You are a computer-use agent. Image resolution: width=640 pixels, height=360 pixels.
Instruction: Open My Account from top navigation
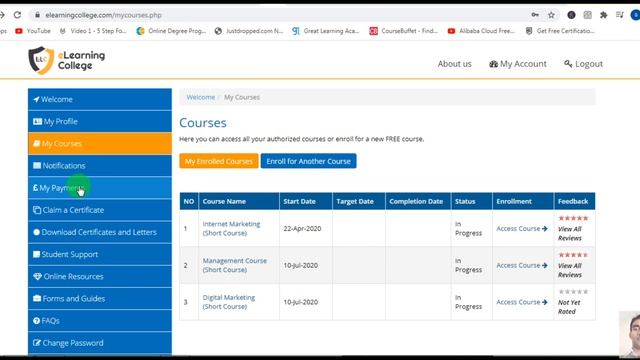click(x=518, y=64)
